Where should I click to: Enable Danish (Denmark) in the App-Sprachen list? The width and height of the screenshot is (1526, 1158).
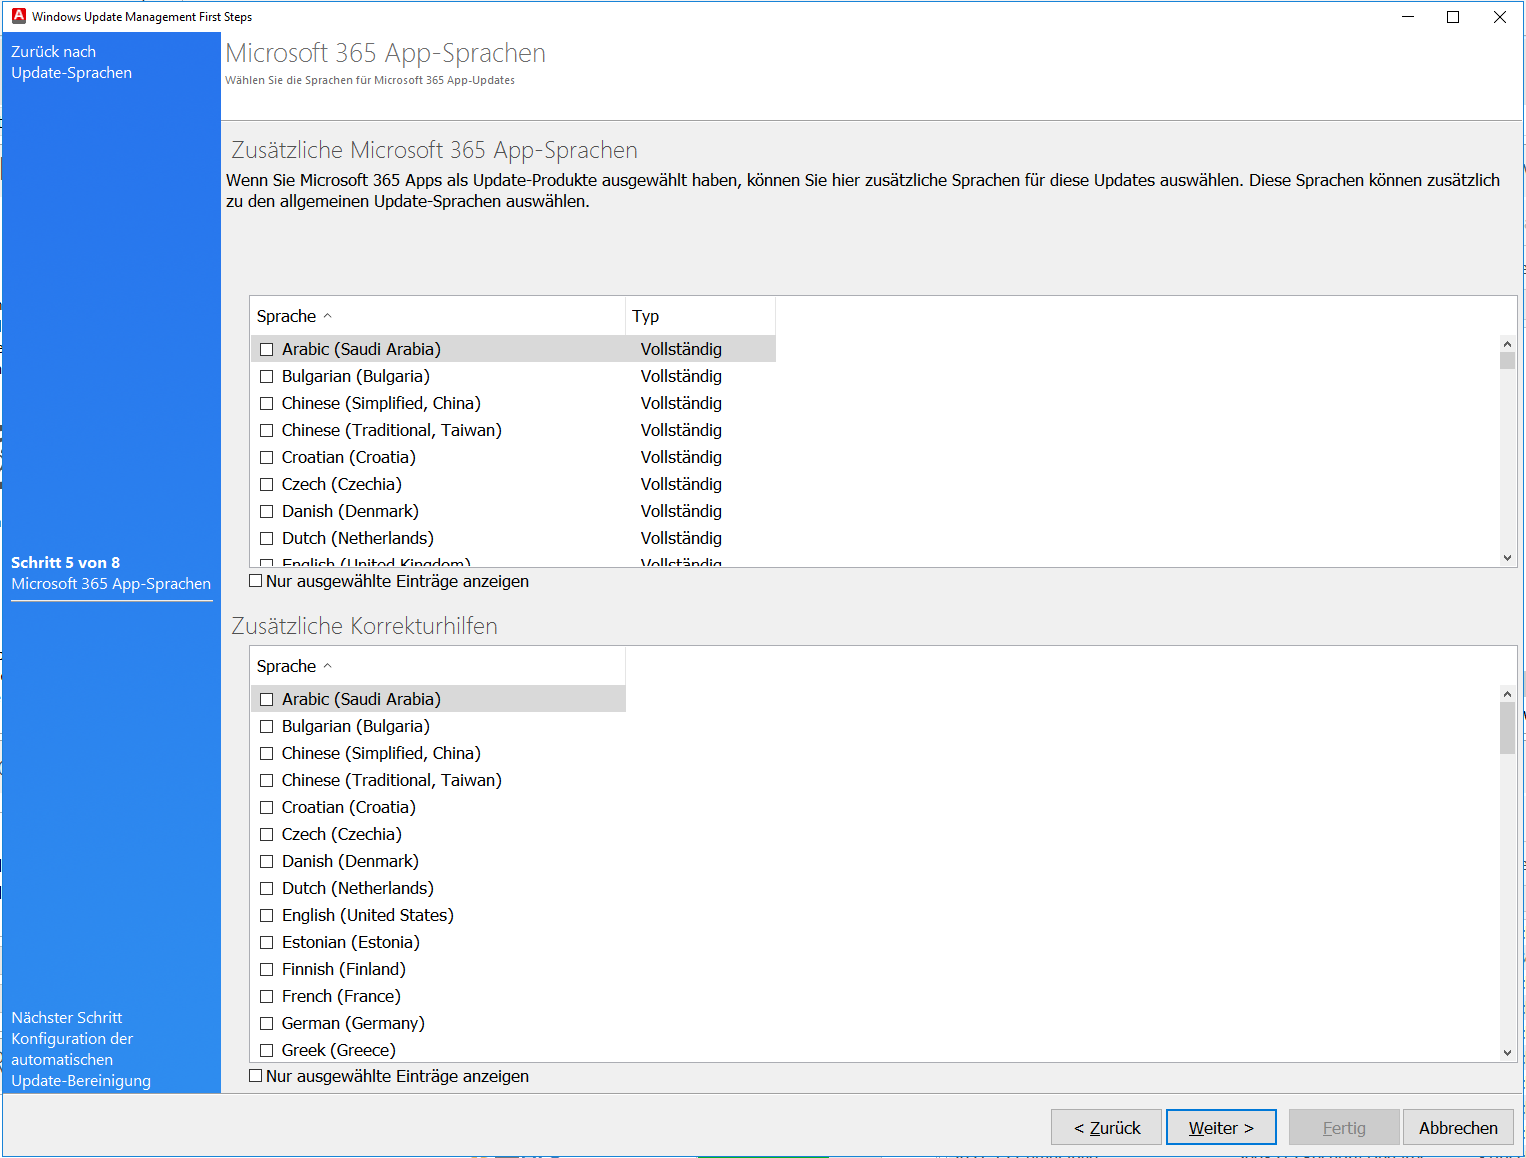coord(266,512)
